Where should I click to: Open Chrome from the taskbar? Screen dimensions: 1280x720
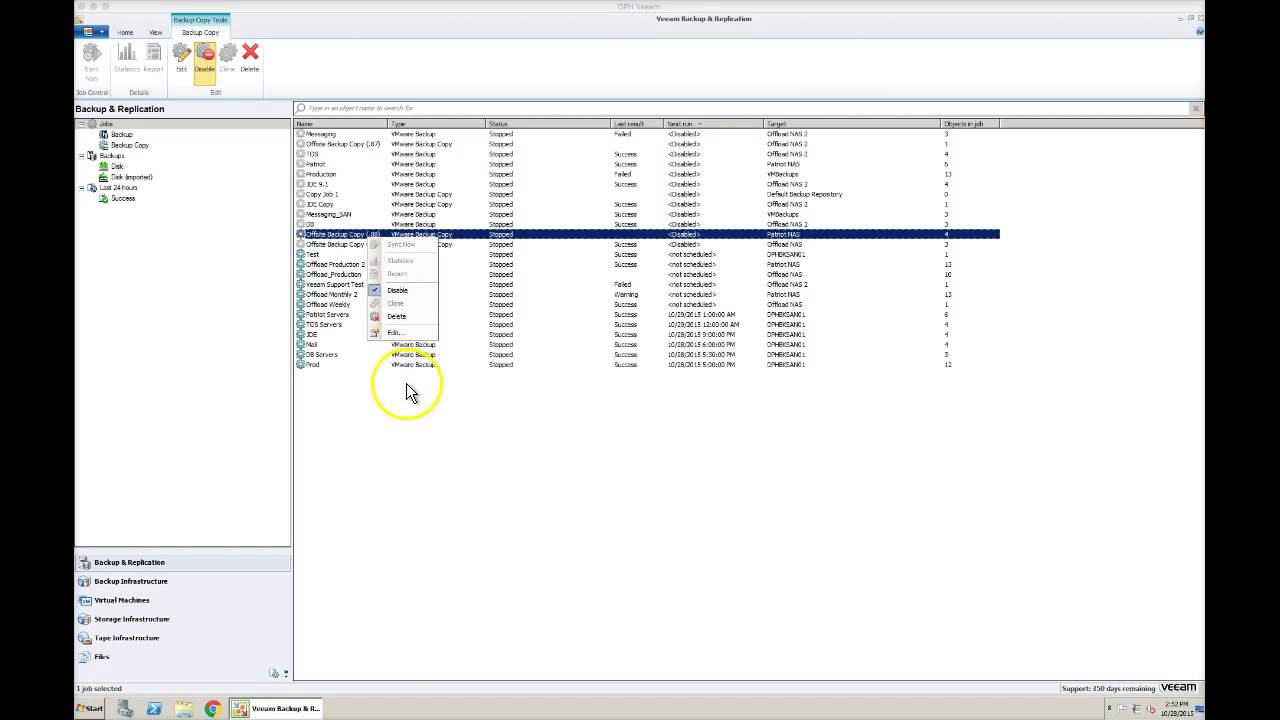tap(212, 708)
